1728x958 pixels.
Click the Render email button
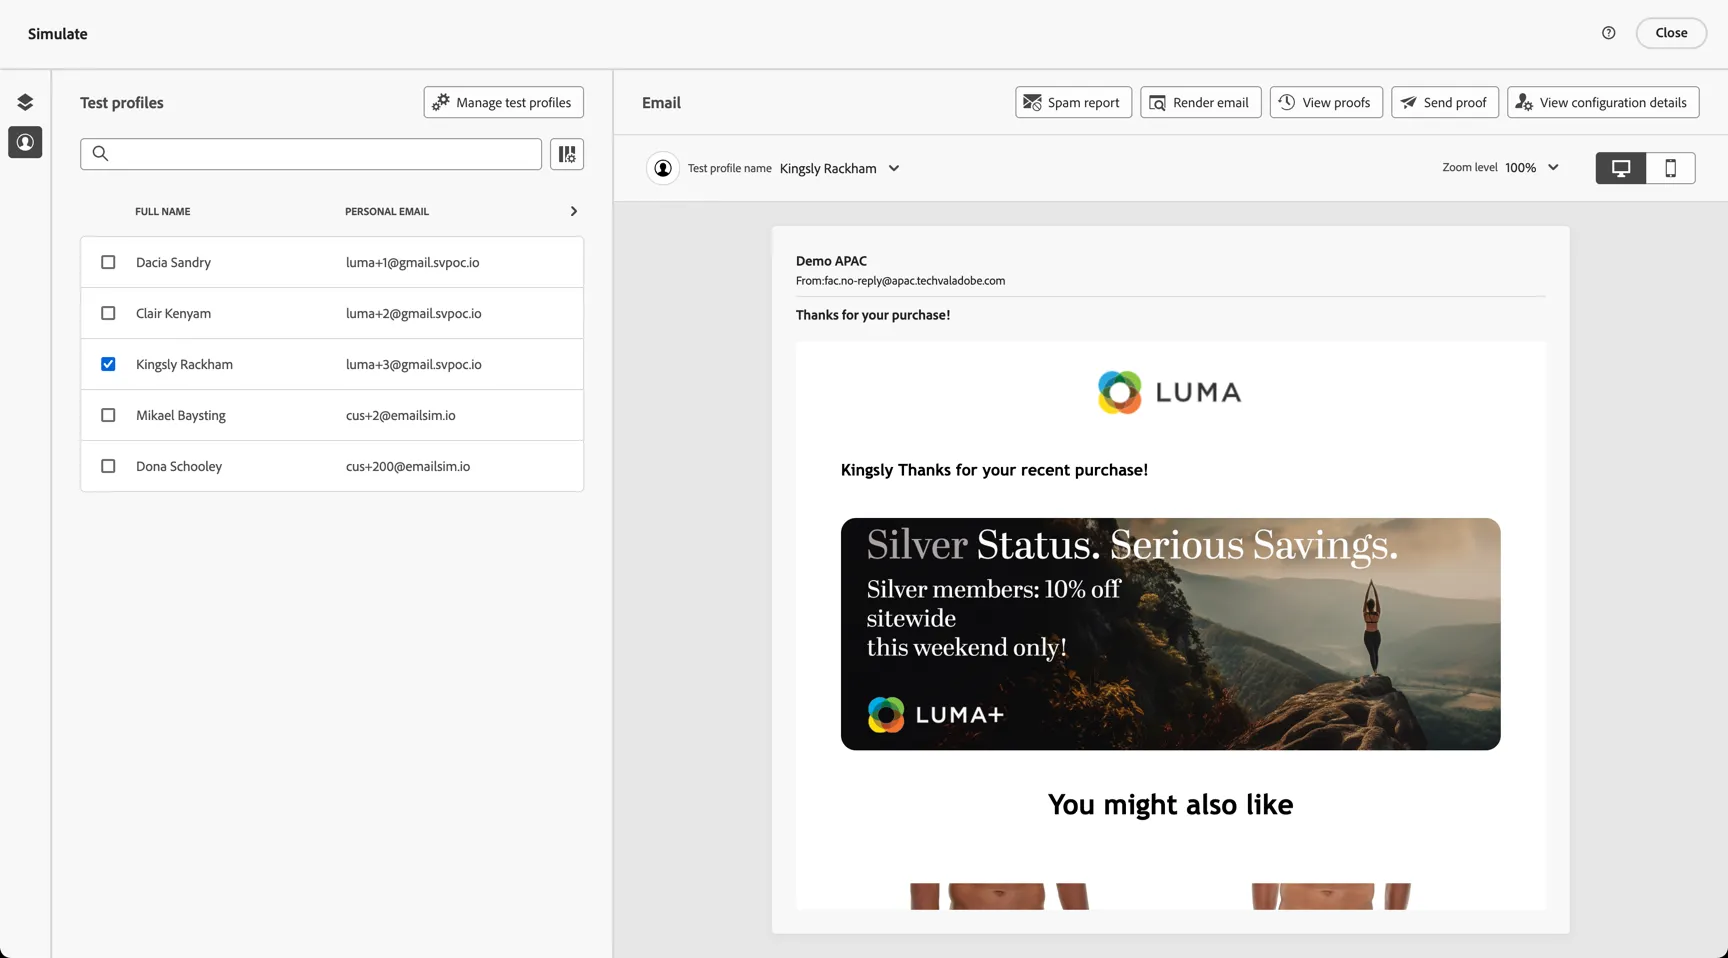(x=1201, y=102)
